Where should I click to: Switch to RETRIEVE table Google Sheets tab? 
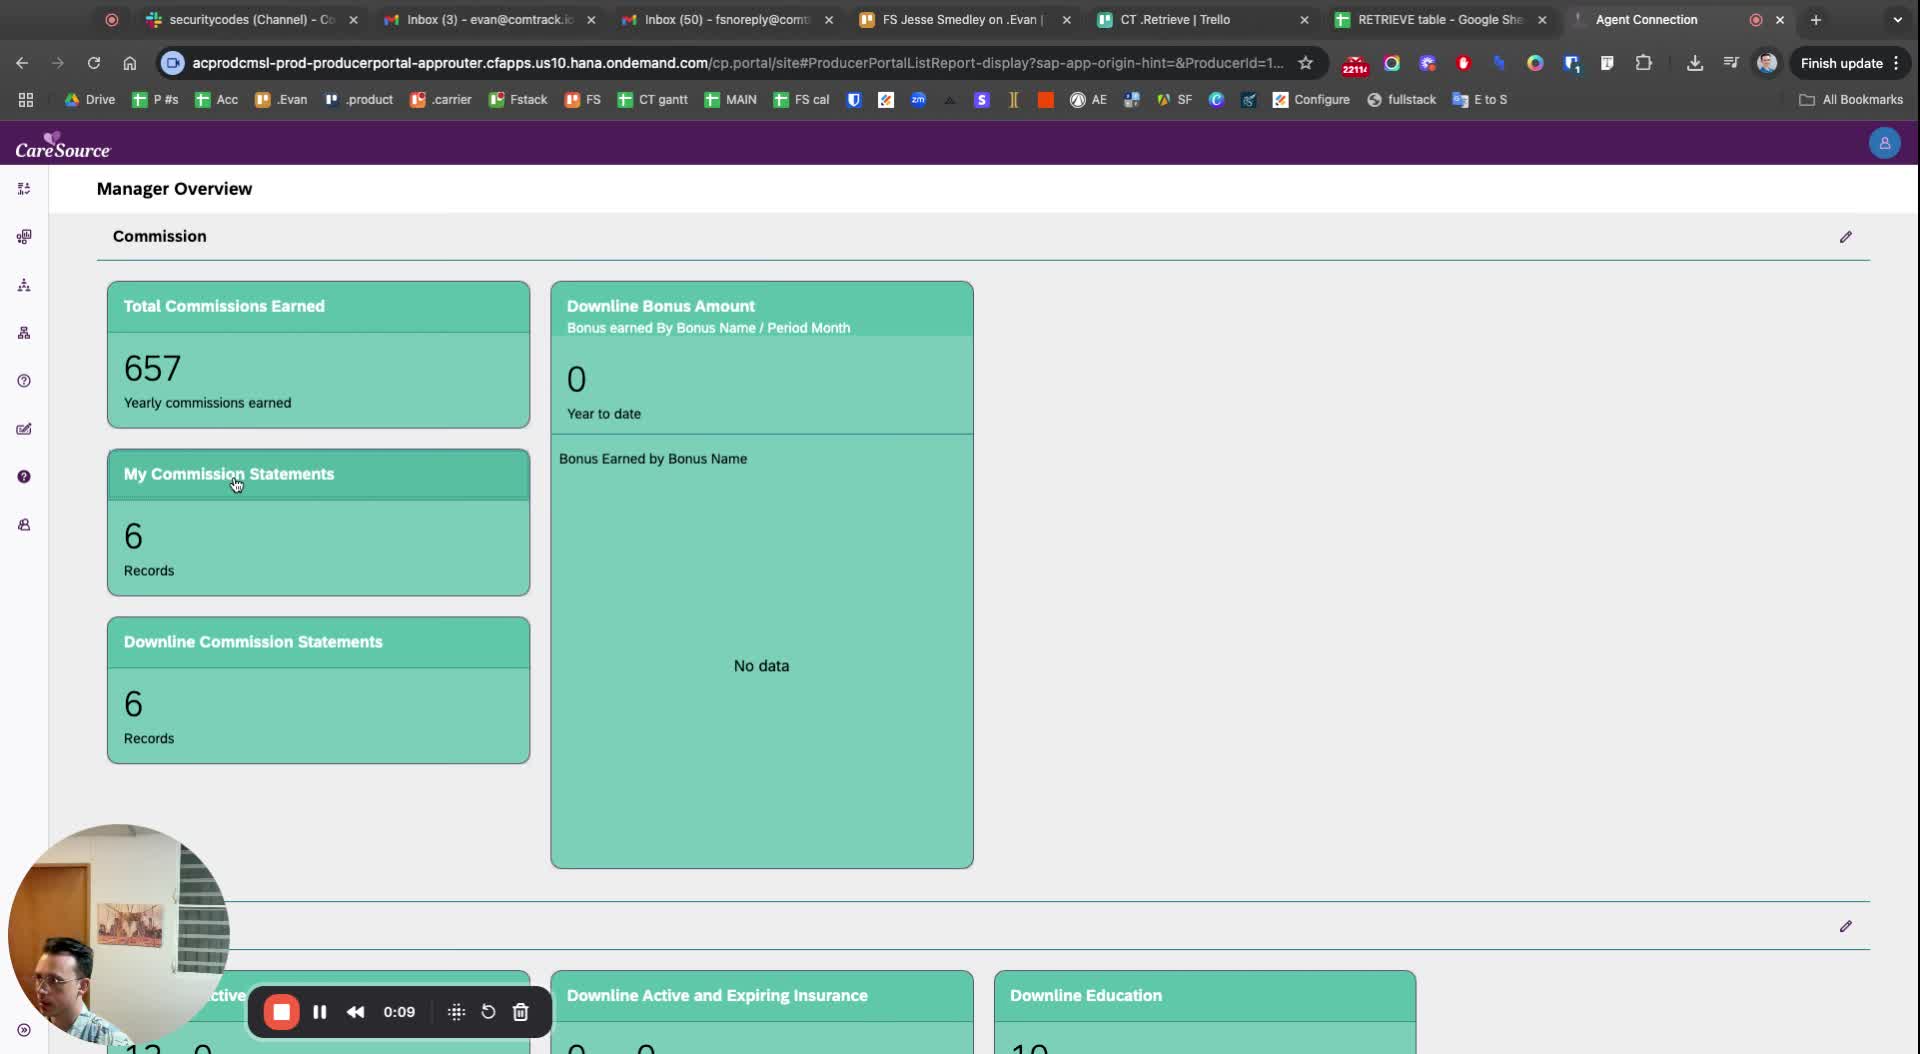pyautogui.click(x=1441, y=20)
